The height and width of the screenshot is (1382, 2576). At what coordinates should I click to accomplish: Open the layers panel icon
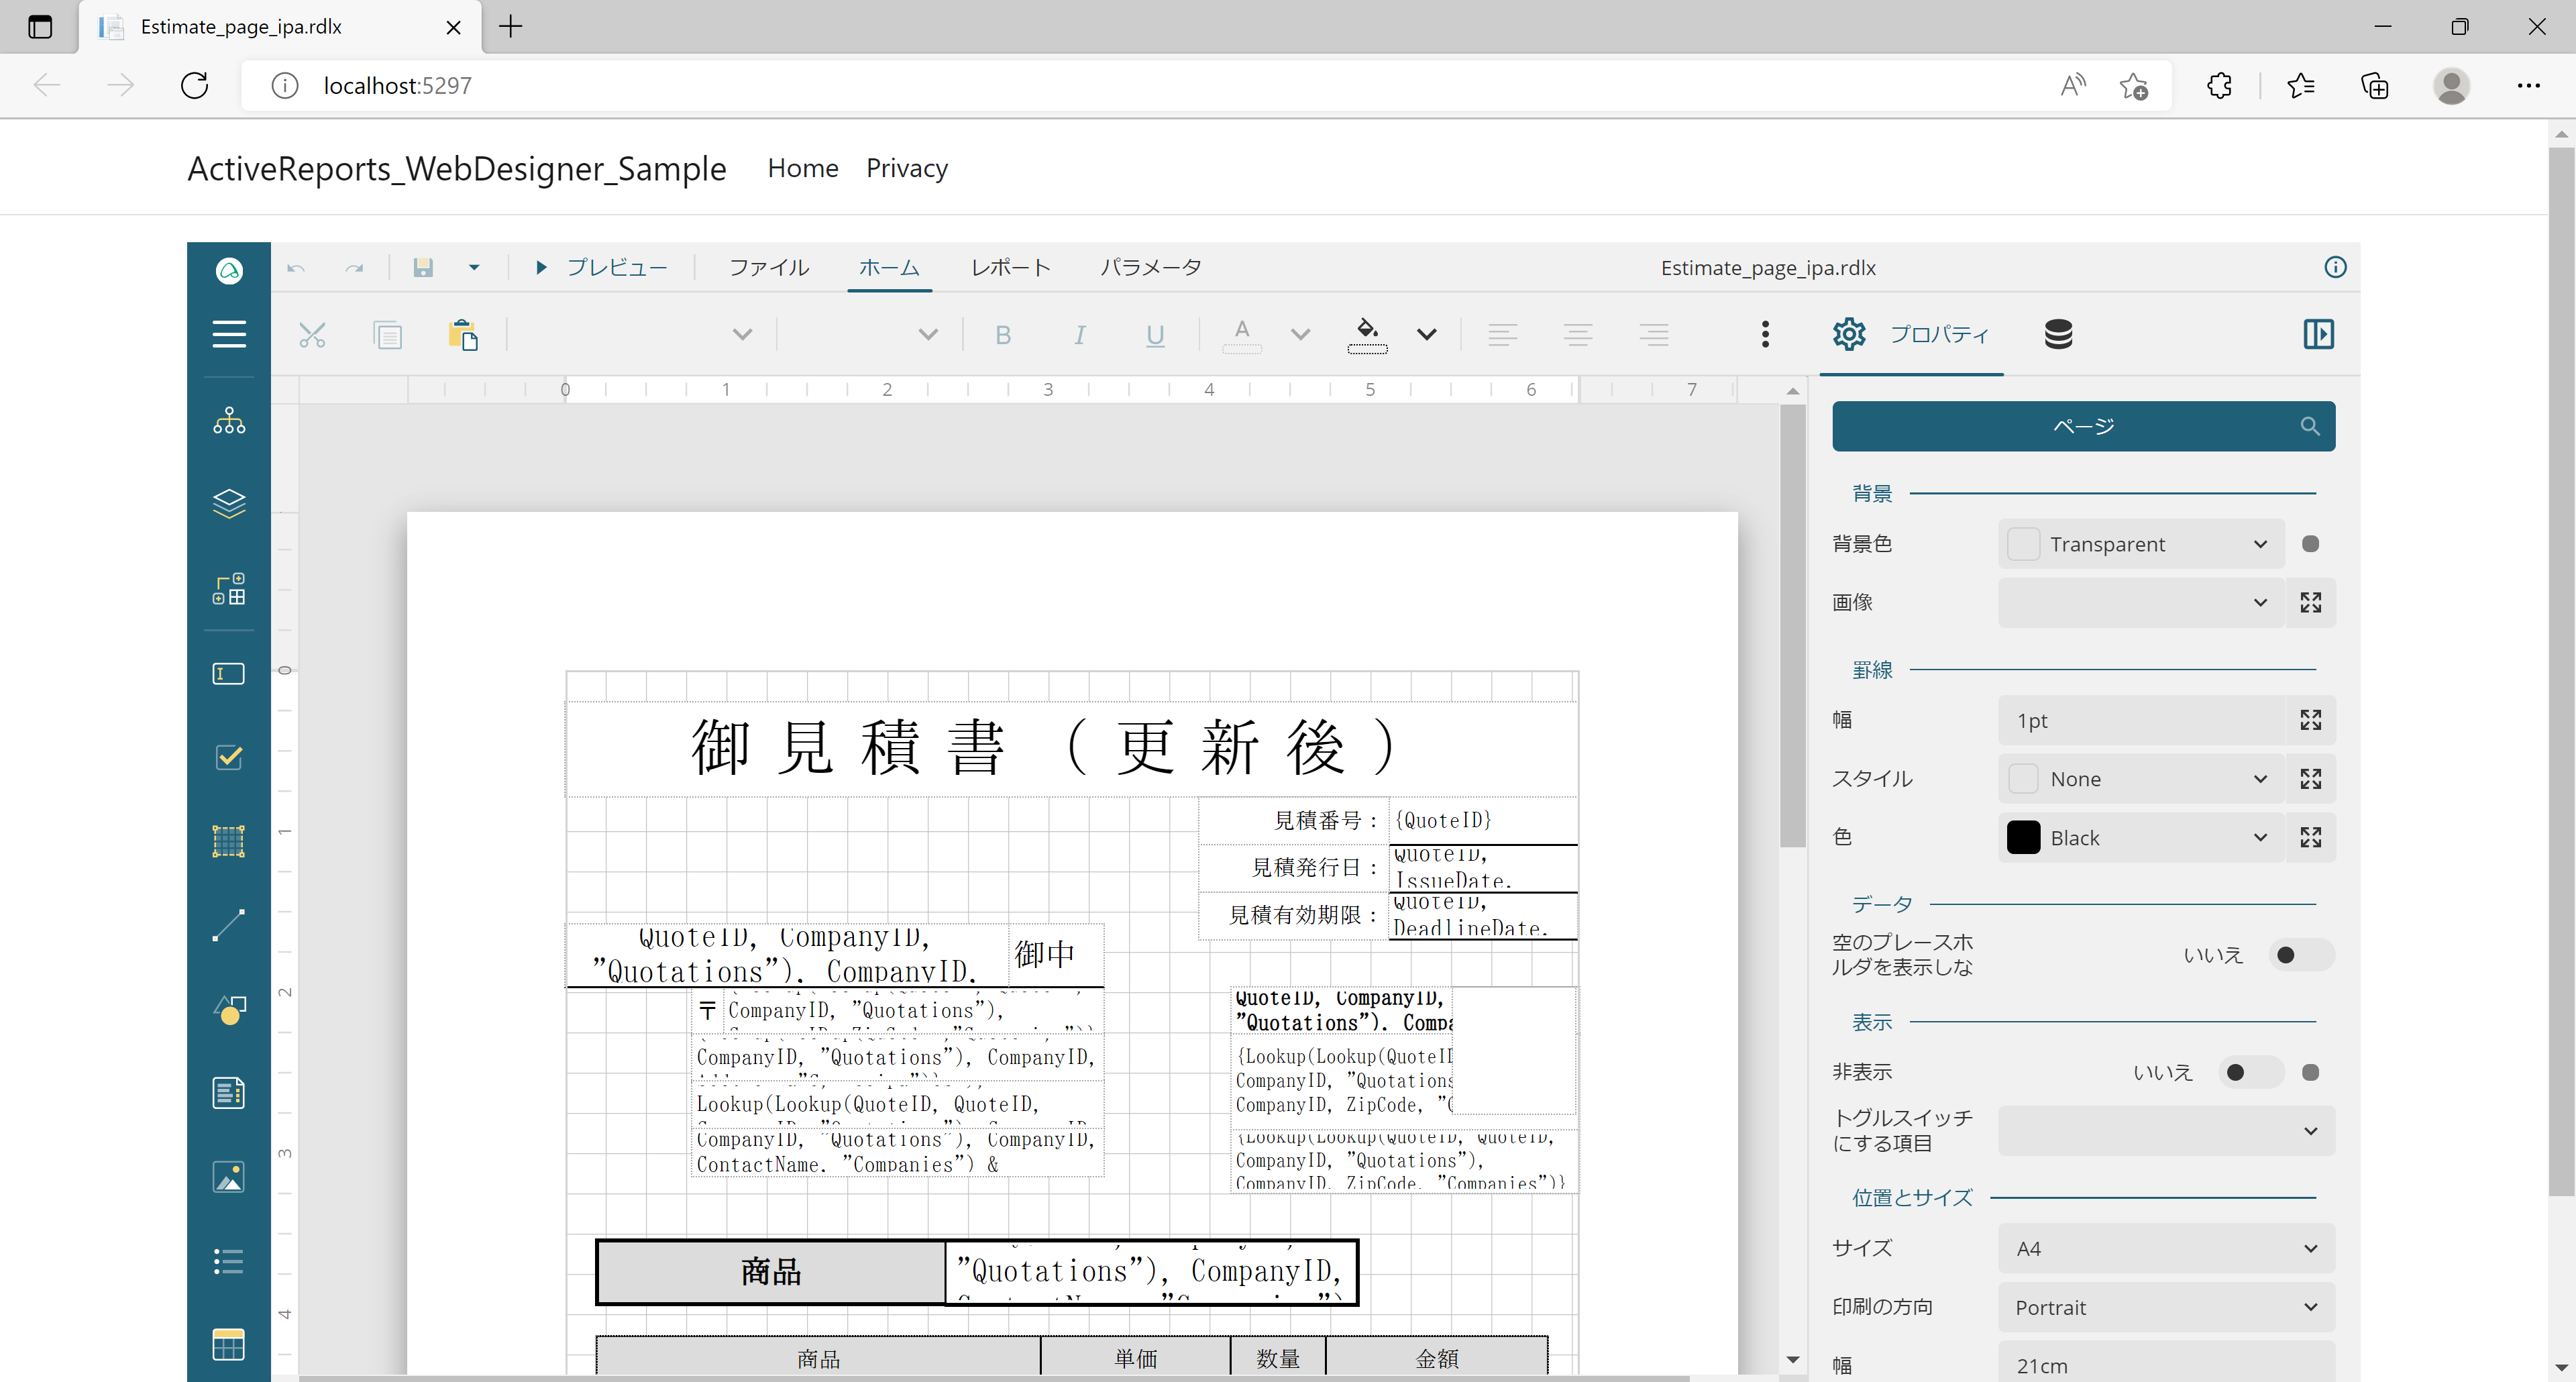point(229,504)
